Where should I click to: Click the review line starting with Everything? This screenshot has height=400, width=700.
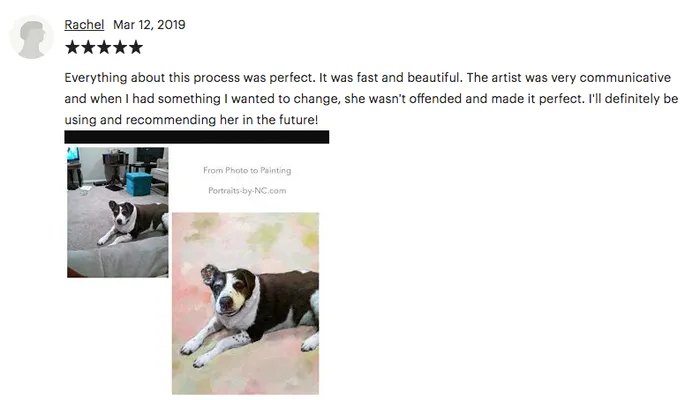tap(367, 78)
